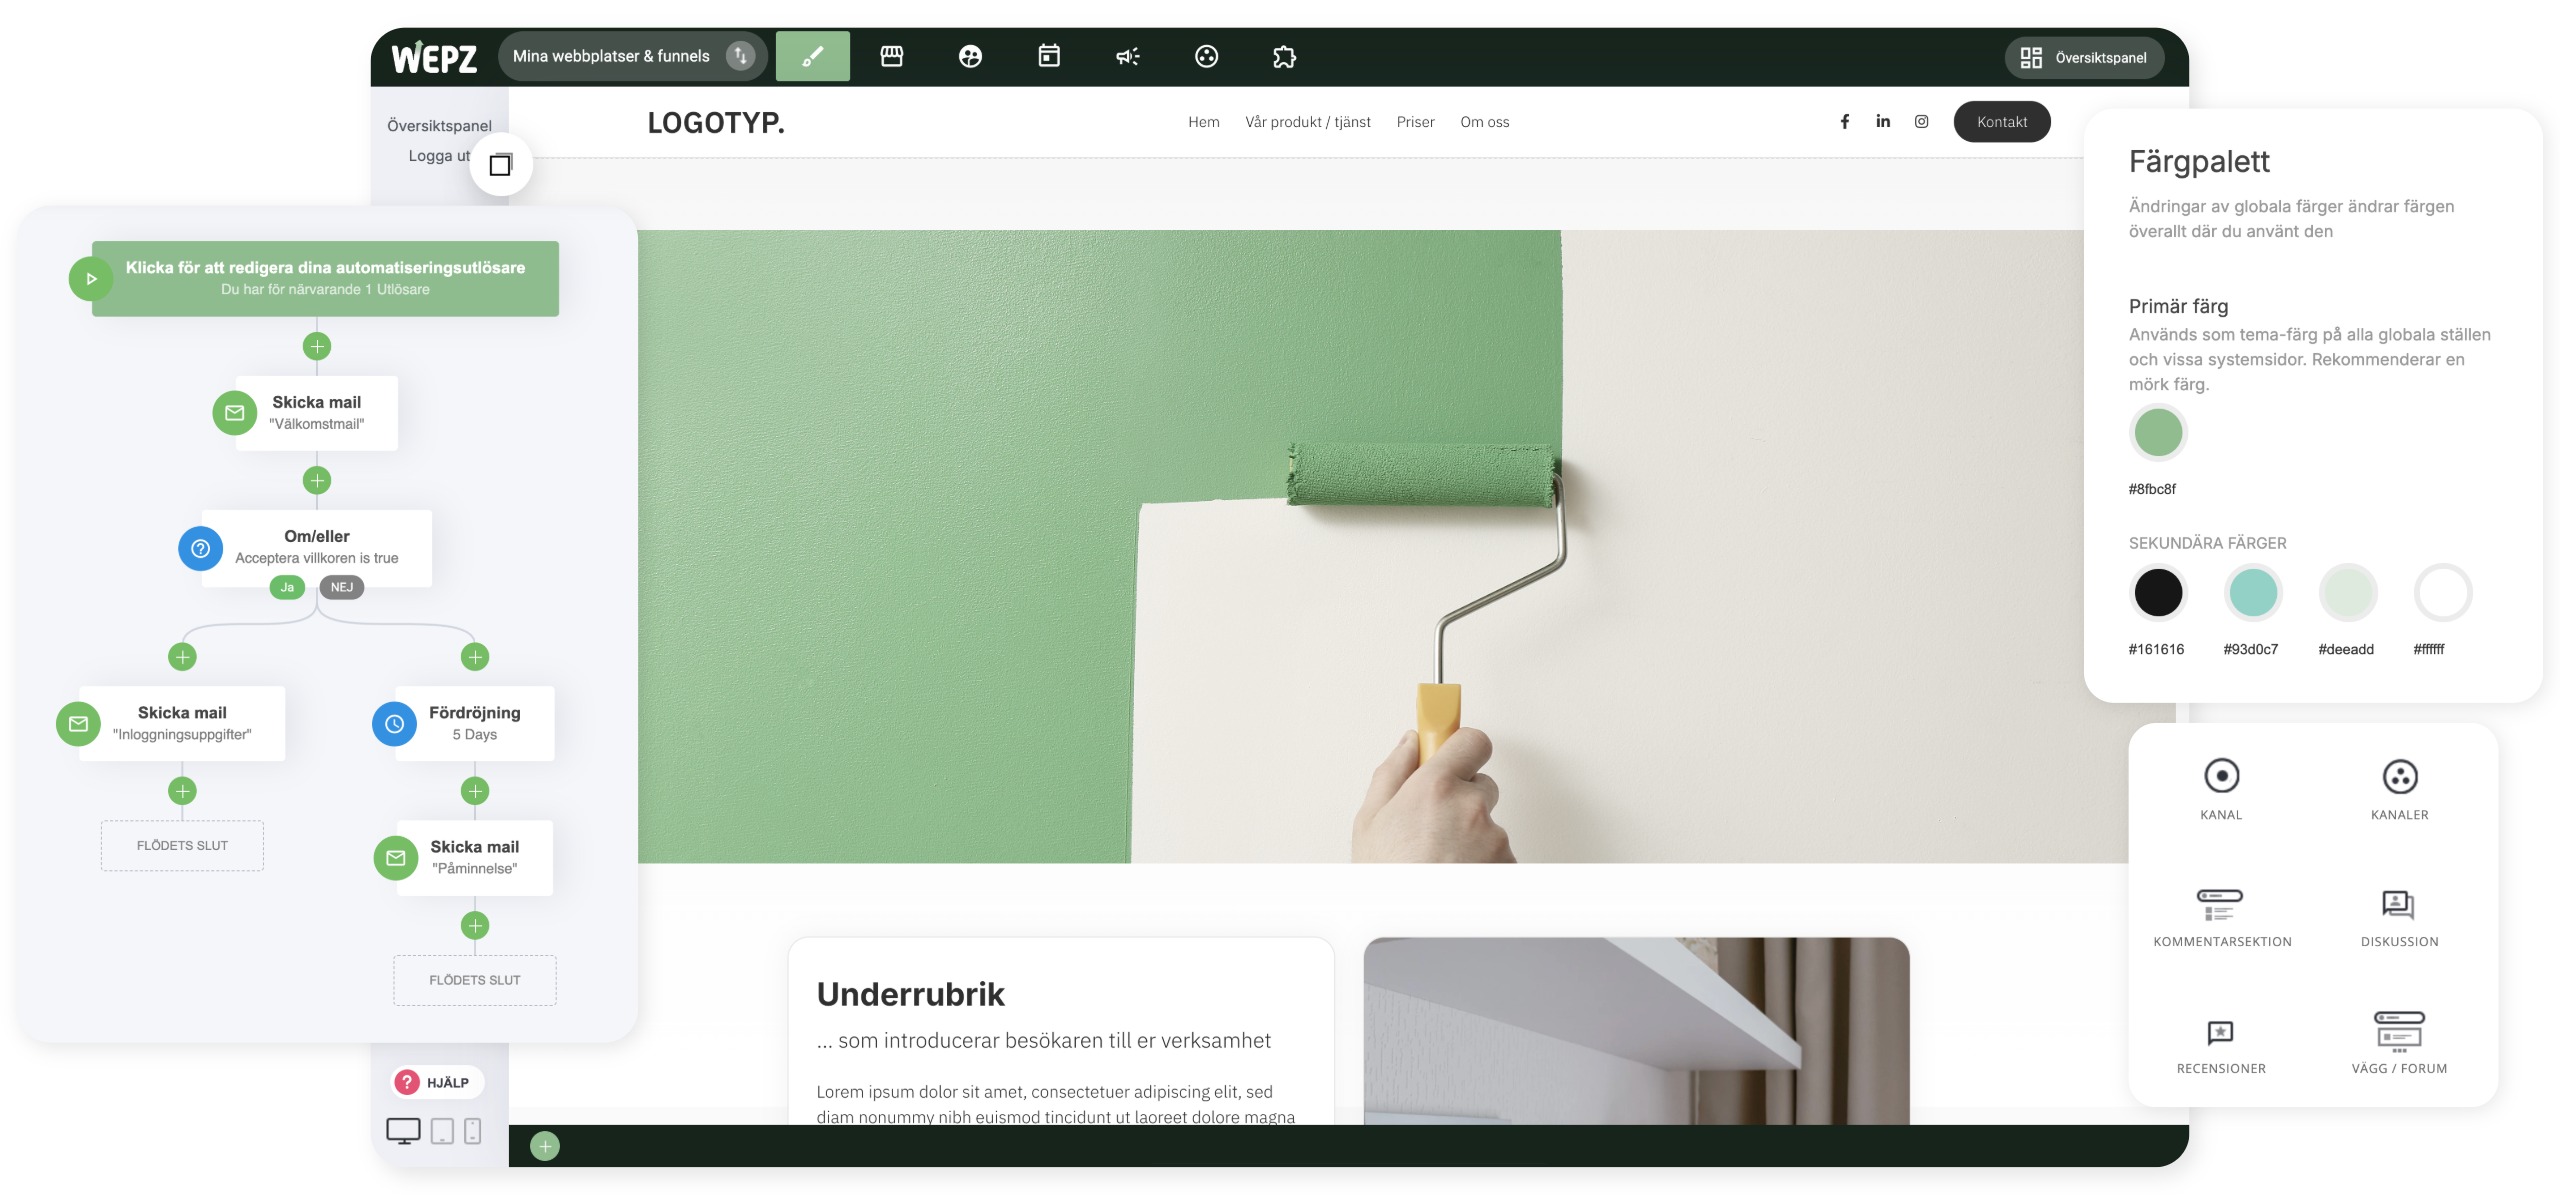Open the puzzle piece plugins icon
Image resolution: width=2560 pixels, height=1195 pixels.
[x=1284, y=56]
